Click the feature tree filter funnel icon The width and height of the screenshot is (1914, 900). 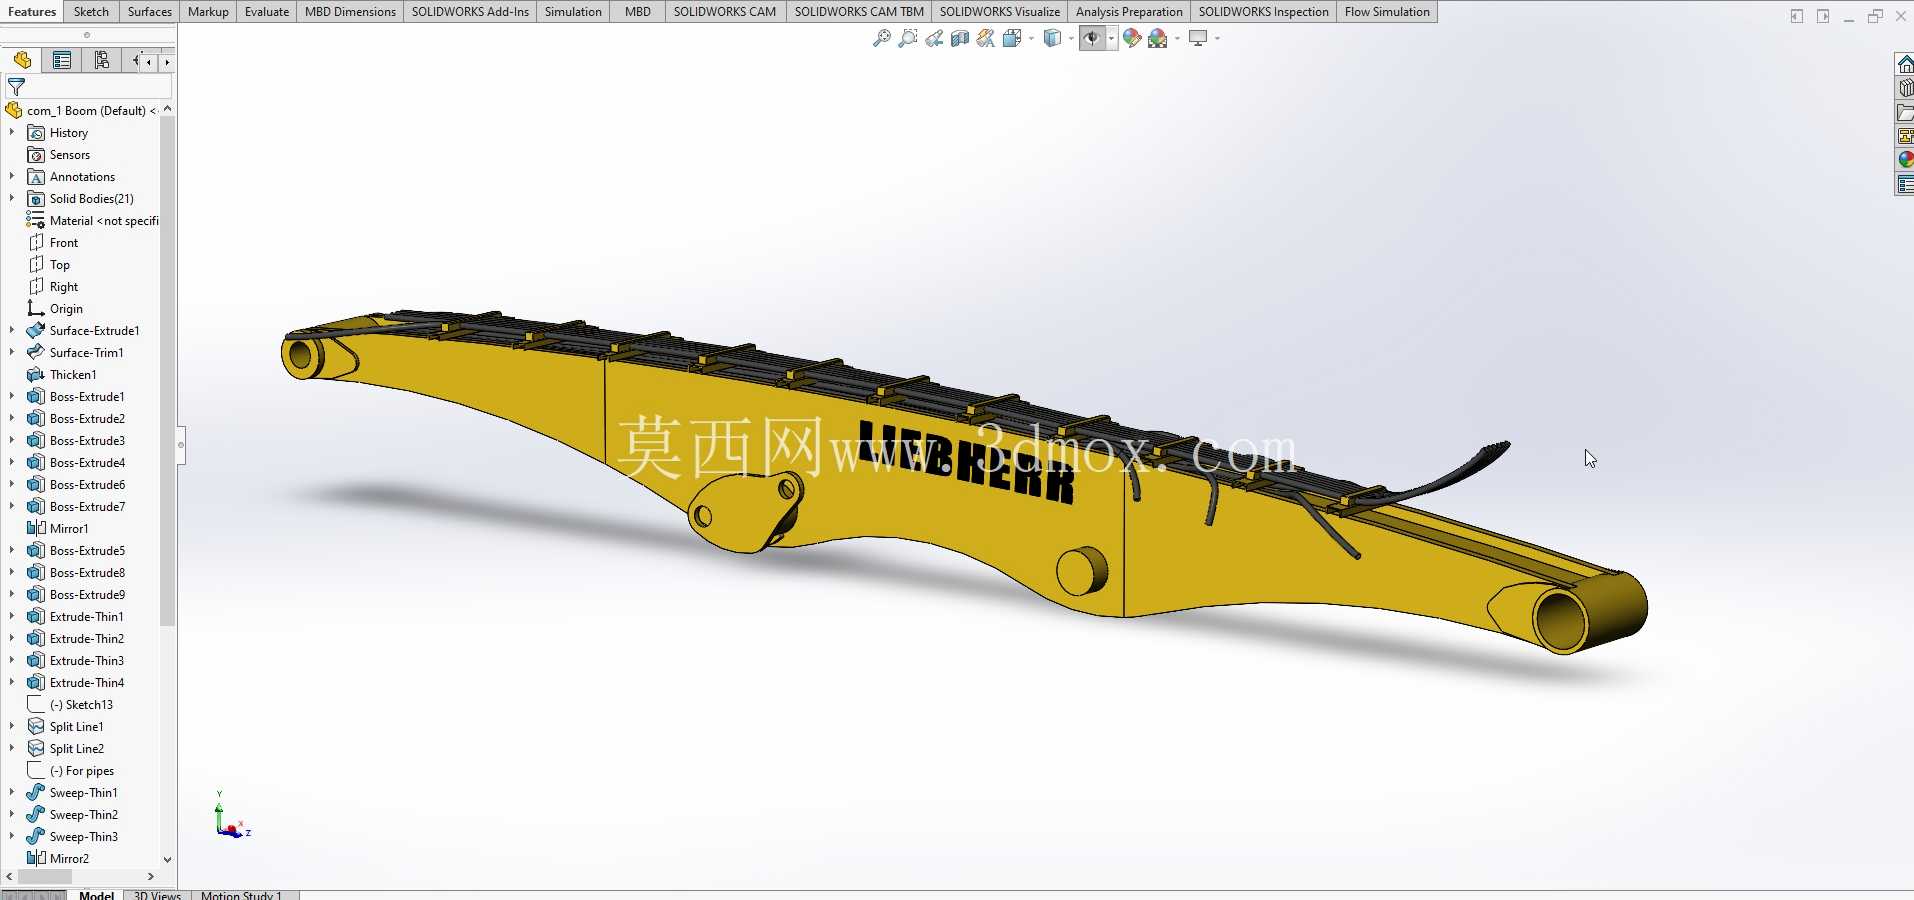tap(16, 87)
